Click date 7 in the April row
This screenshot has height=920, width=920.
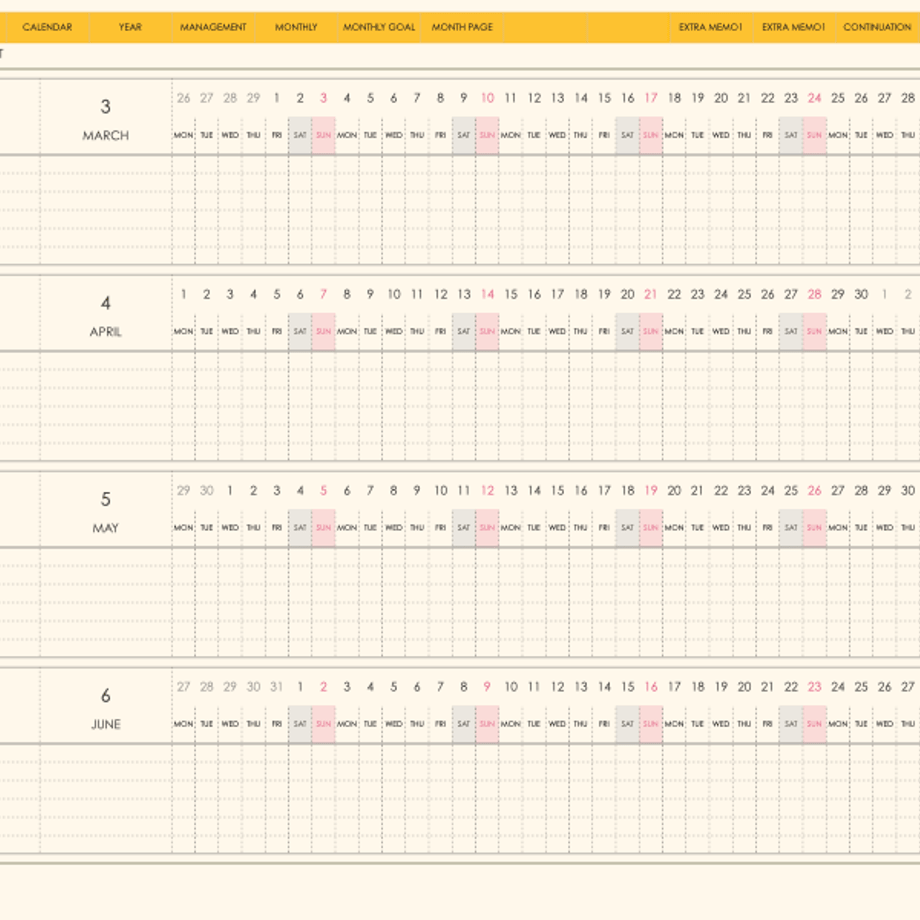[323, 295]
